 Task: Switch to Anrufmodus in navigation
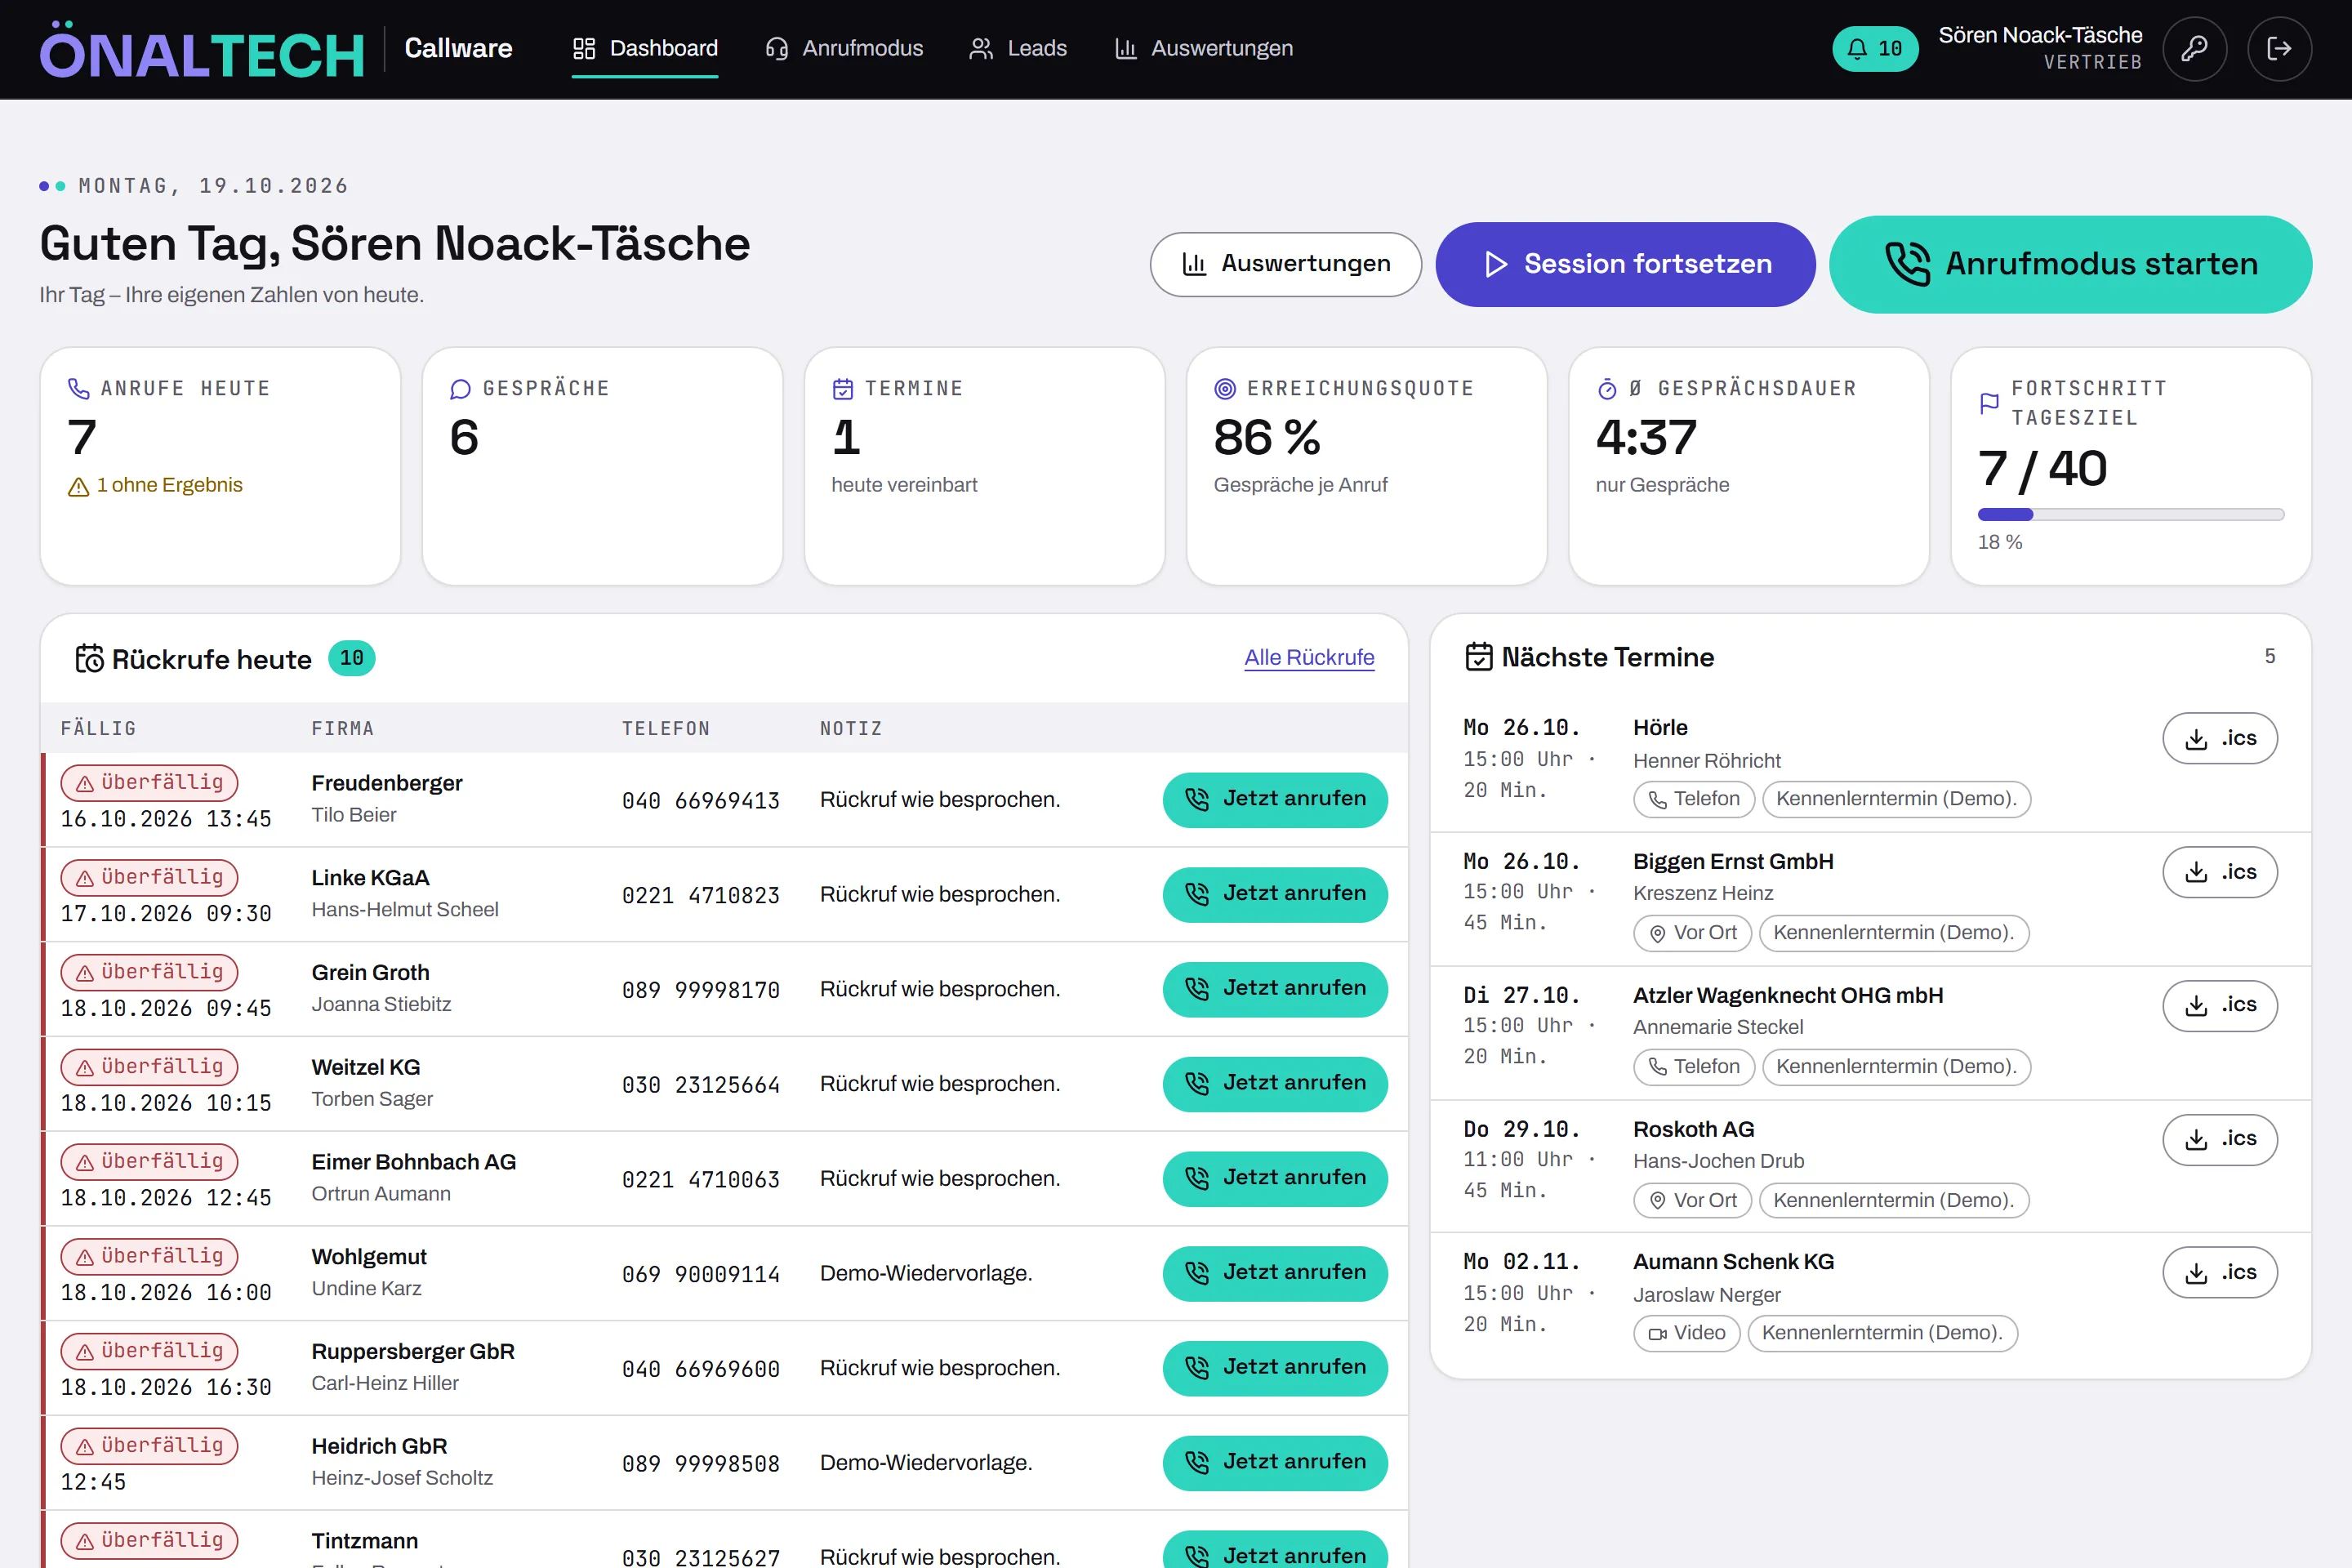844,48
